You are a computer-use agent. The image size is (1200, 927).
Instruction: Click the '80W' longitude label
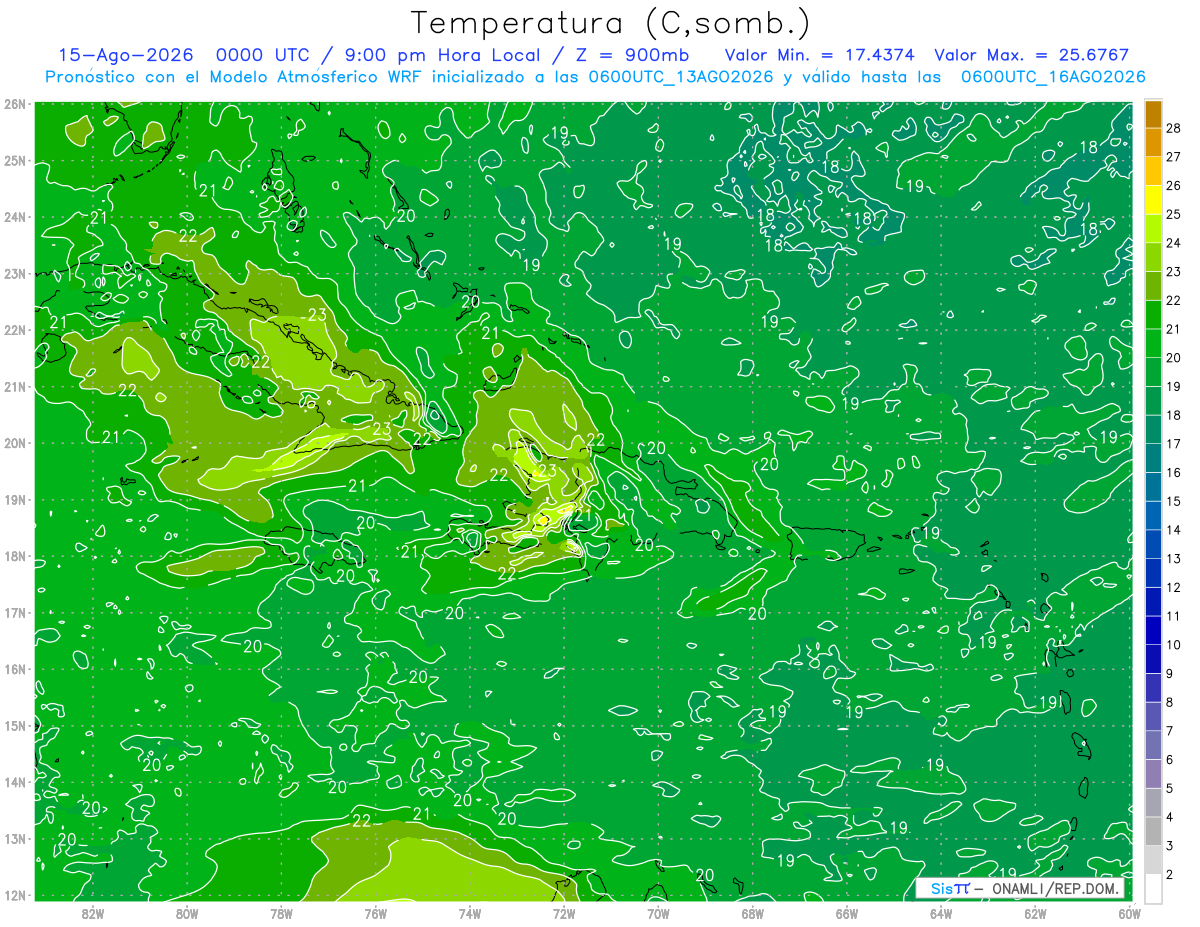click(186, 913)
